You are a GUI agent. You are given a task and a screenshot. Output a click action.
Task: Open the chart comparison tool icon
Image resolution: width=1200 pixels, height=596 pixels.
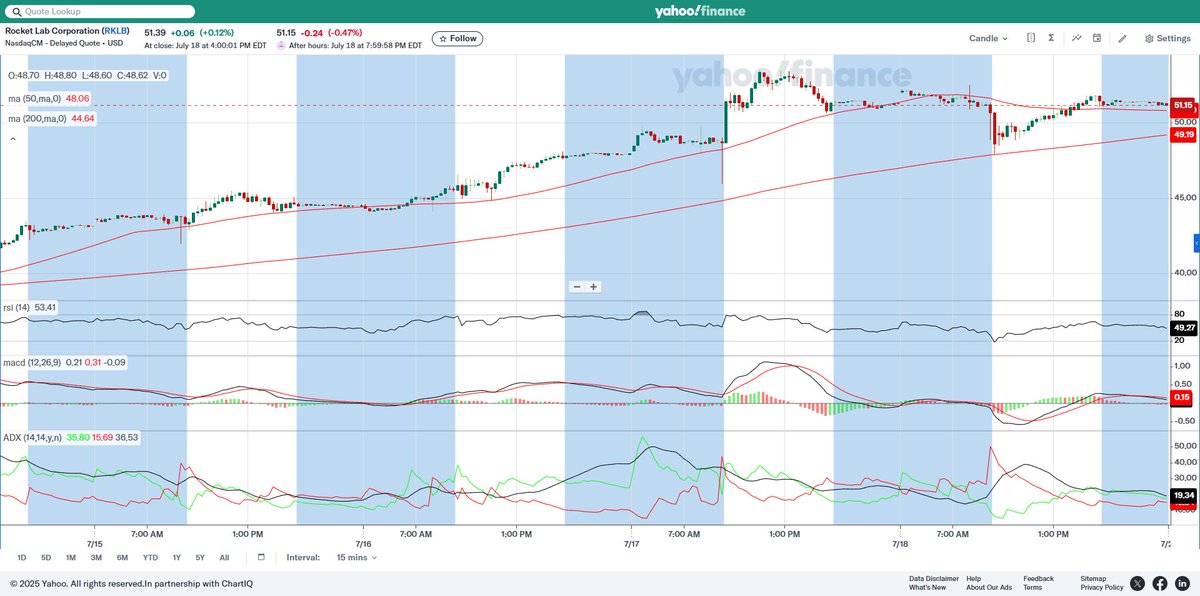[1031, 38]
